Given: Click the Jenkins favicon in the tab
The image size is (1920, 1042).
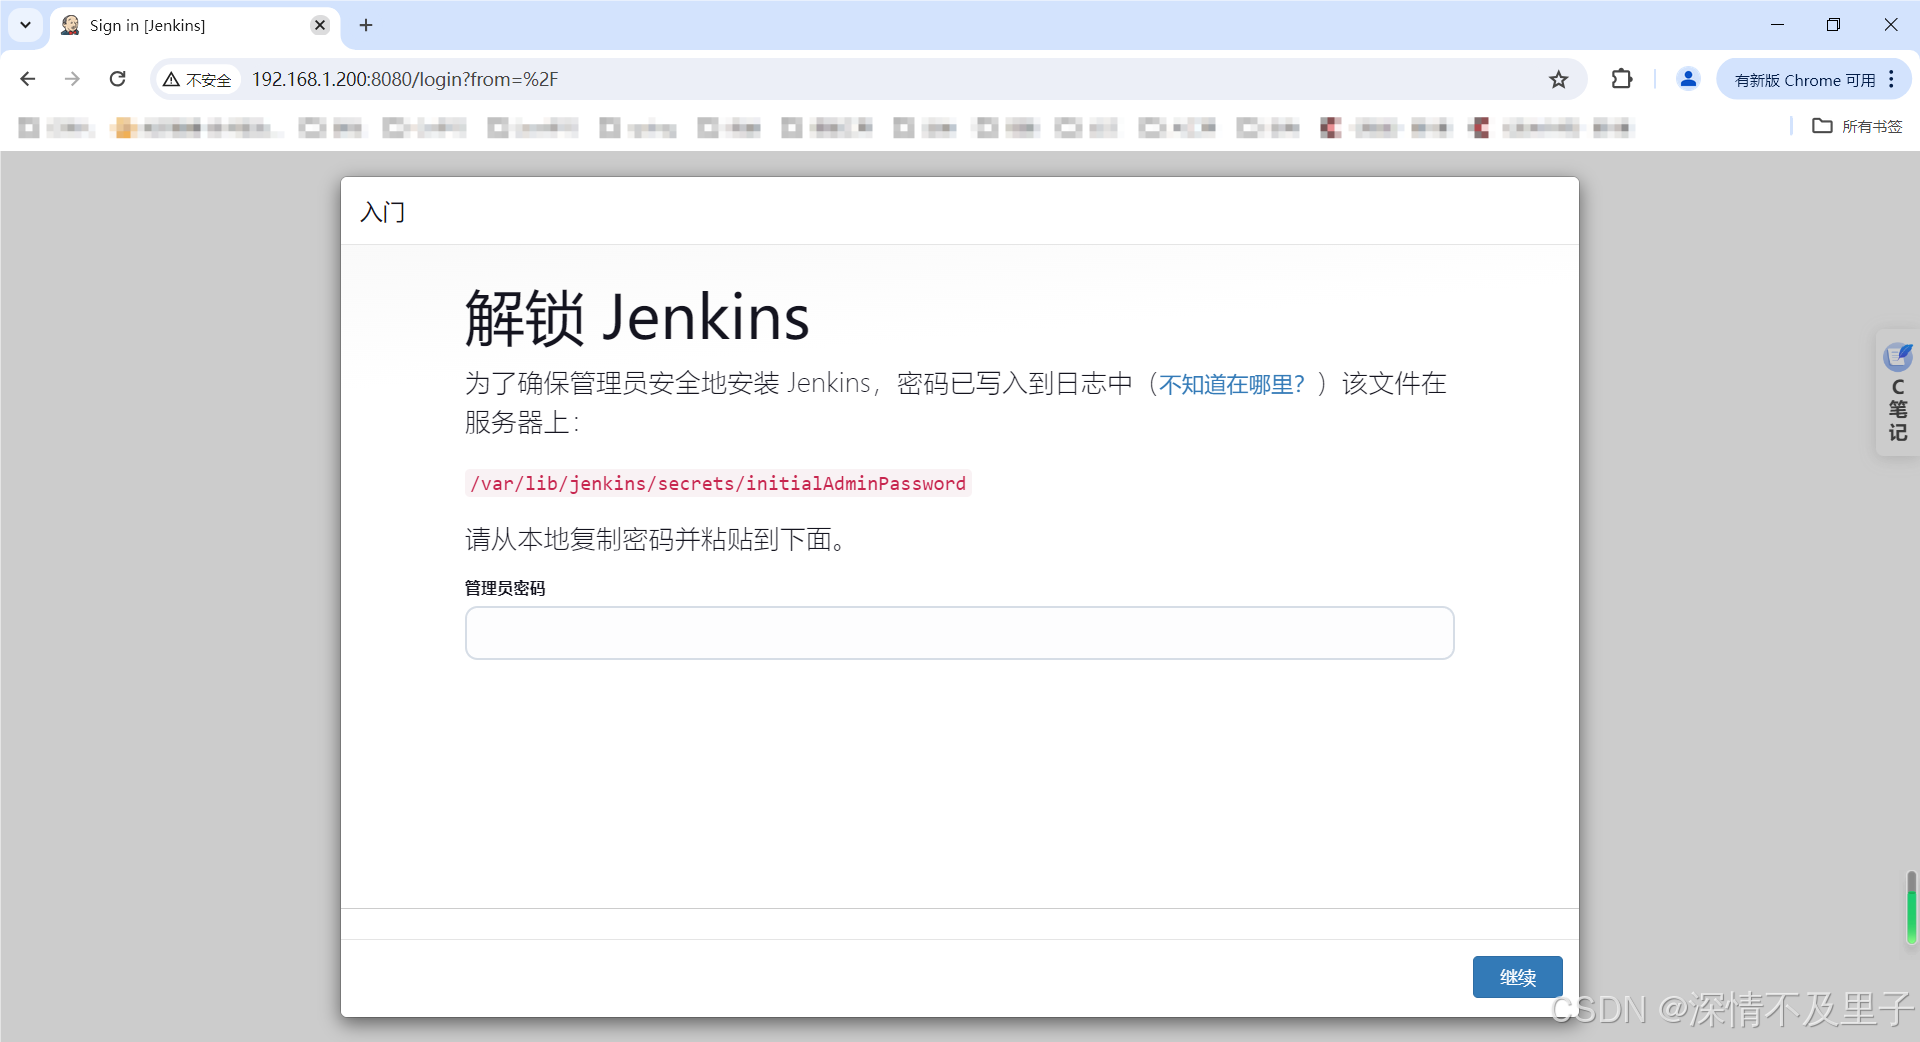Looking at the screenshot, I should (x=70, y=25).
